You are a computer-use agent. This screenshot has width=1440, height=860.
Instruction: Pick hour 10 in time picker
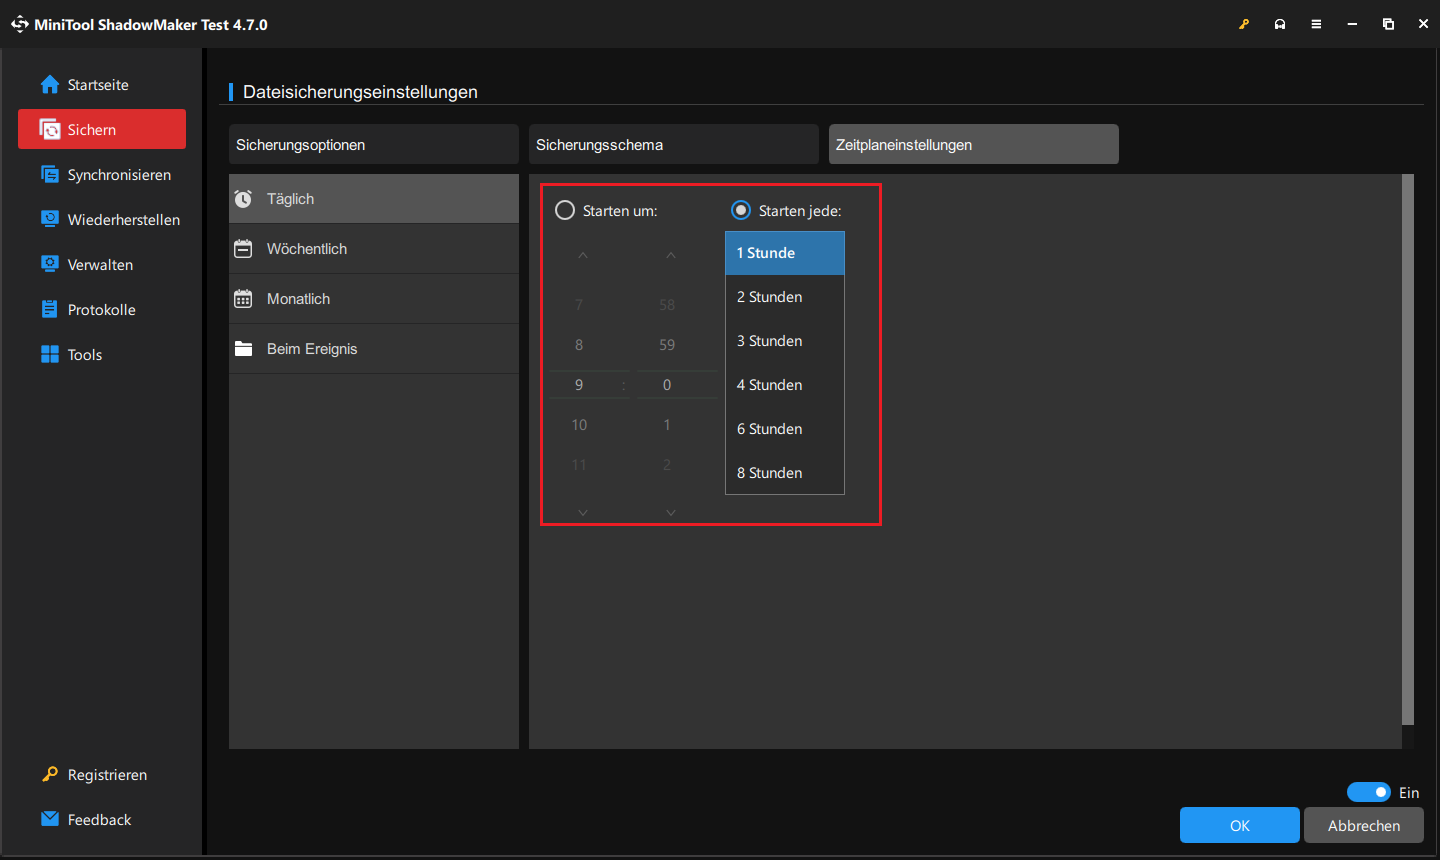click(x=579, y=425)
